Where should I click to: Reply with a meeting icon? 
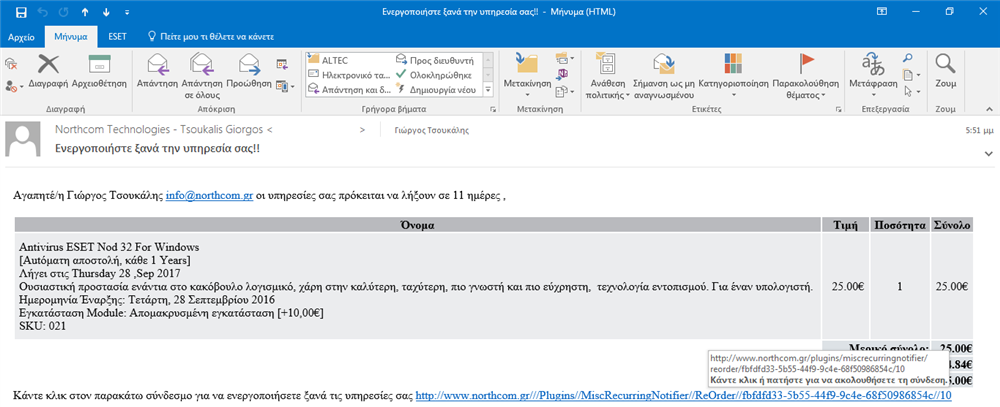point(283,64)
